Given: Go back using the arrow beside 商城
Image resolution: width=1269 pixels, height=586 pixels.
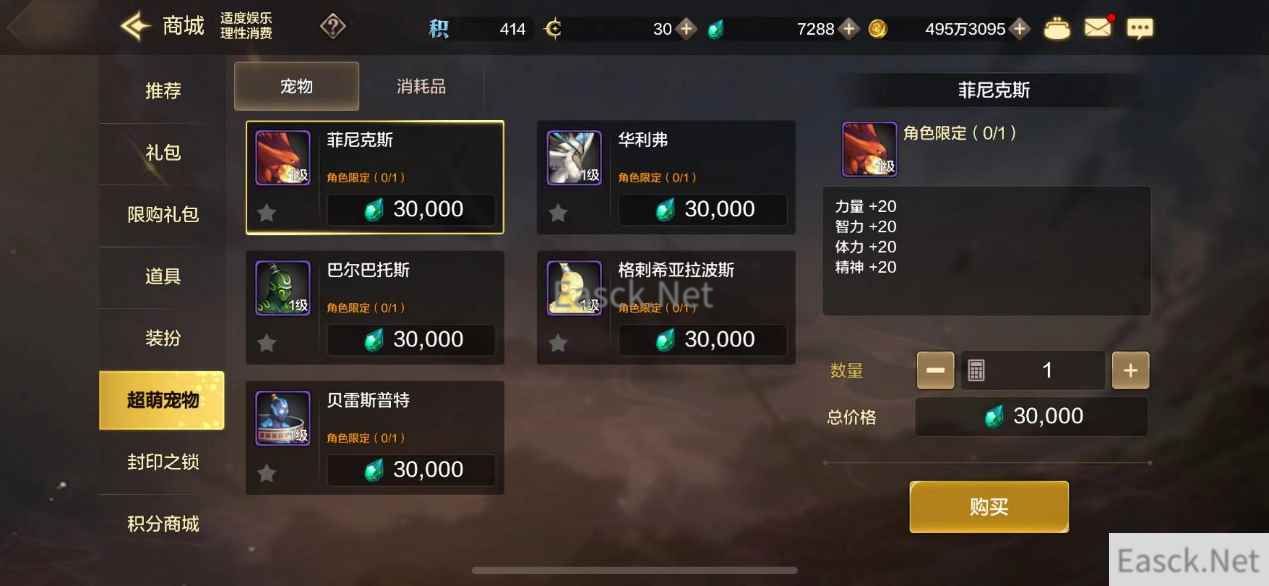Looking at the screenshot, I should pos(135,26).
